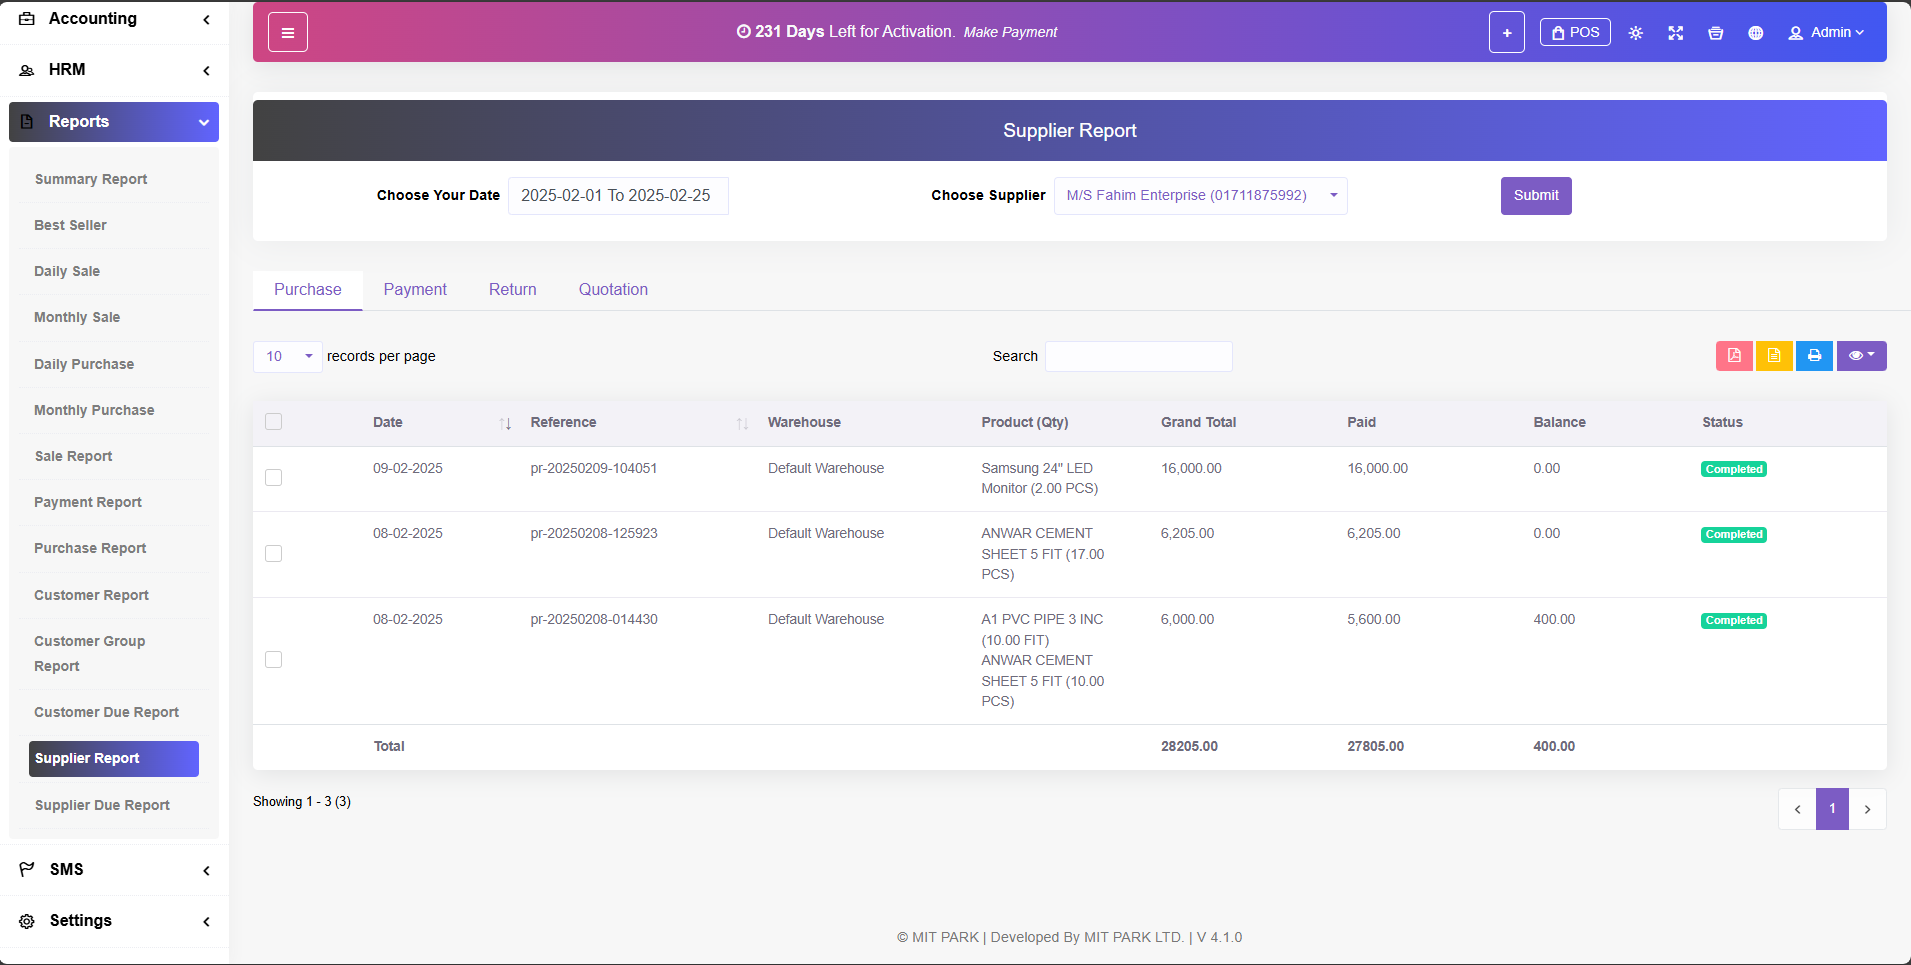Image resolution: width=1911 pixels, height=965 pixels.
Task: Tick the select-all checkbox in table header
Action: (273, 422)
